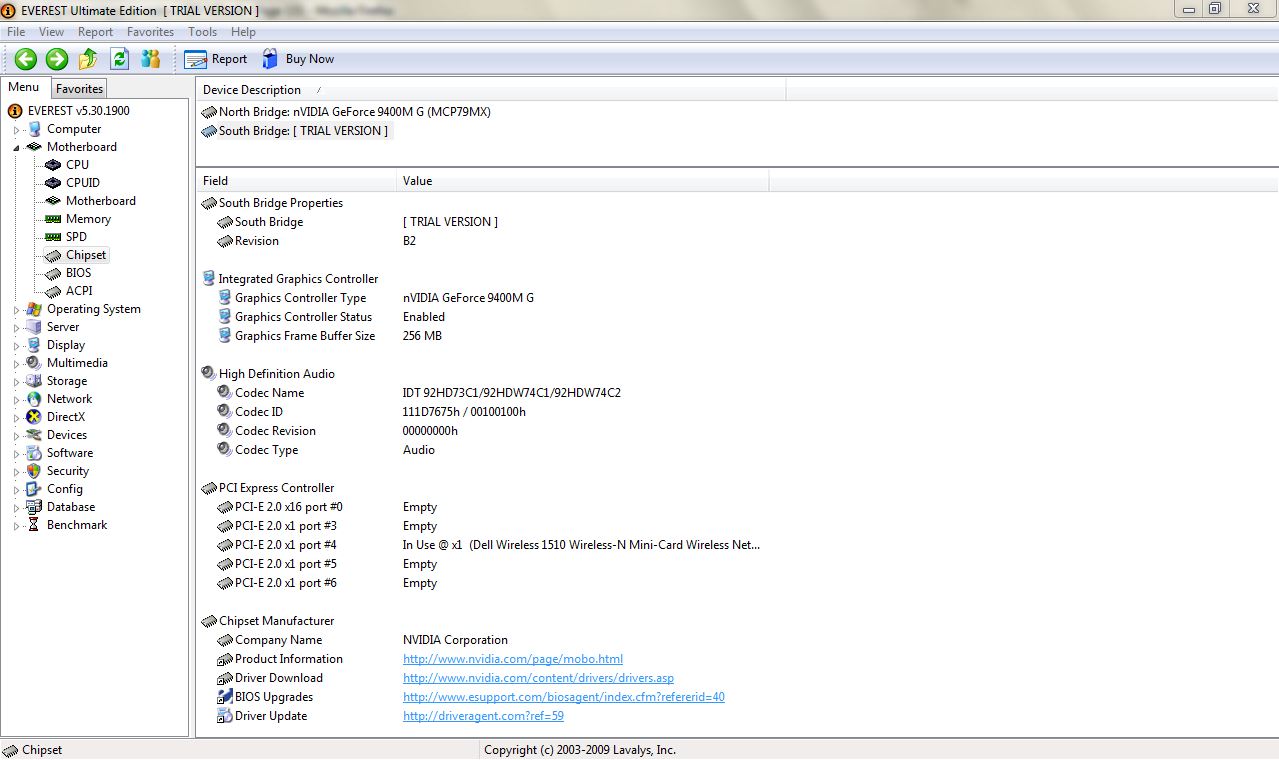Expand the Display tree node

point(17,346)
